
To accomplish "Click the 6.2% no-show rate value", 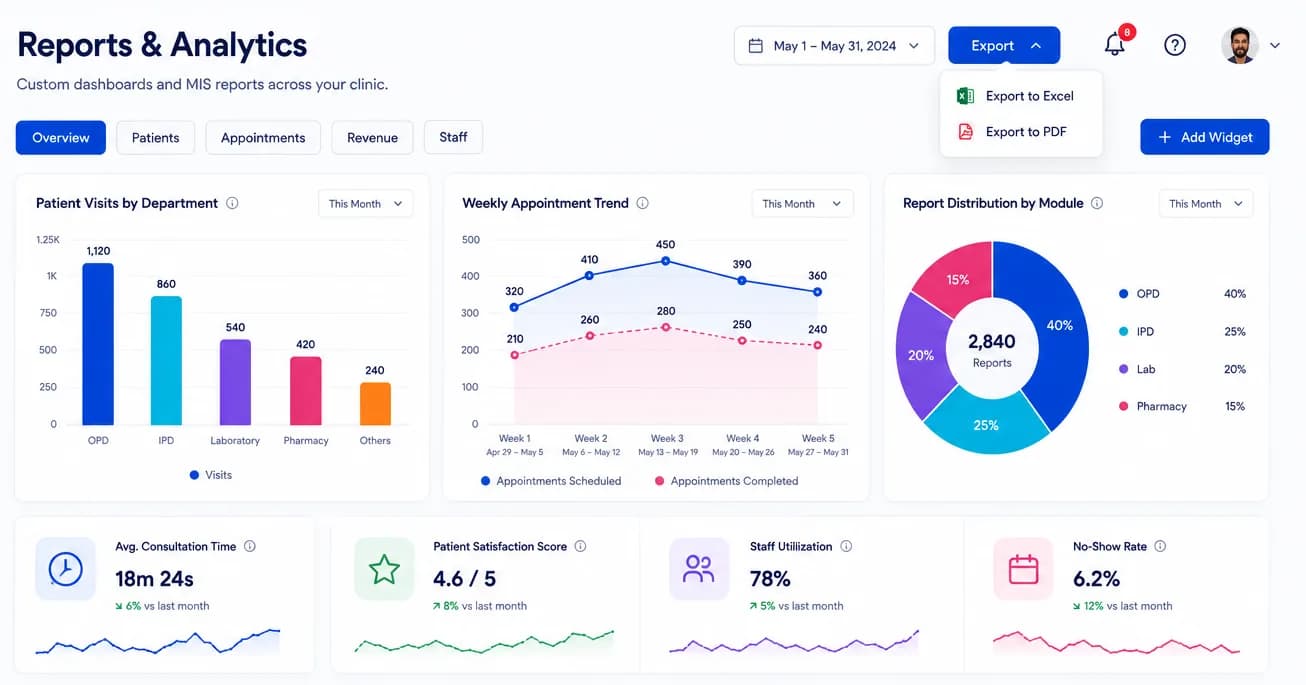I will (x=1096, y=578).
